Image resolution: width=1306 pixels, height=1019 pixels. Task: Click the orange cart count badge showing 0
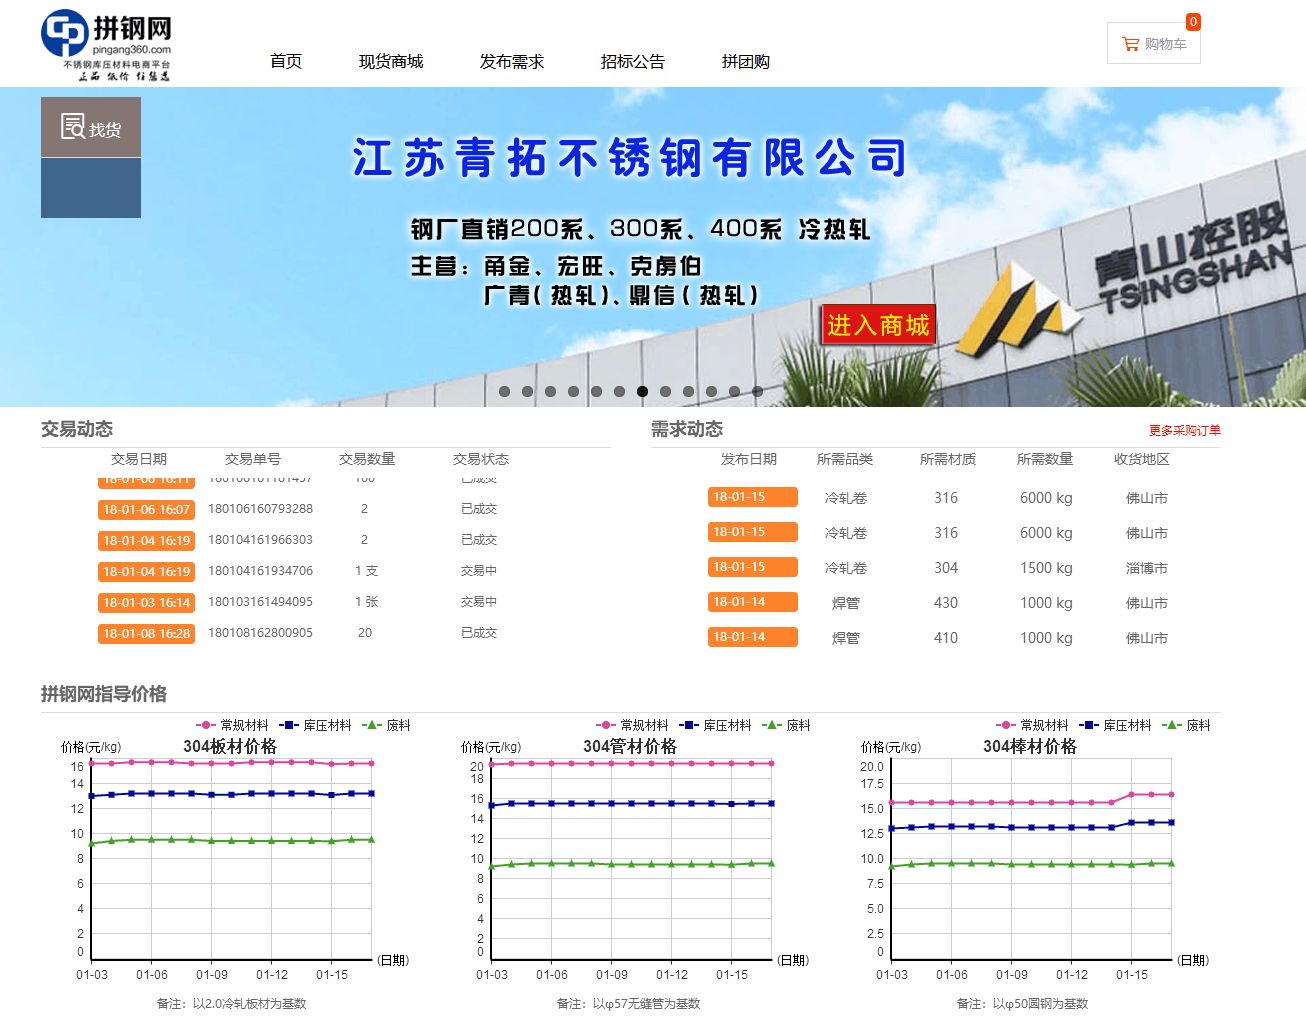pos(1193,22)
